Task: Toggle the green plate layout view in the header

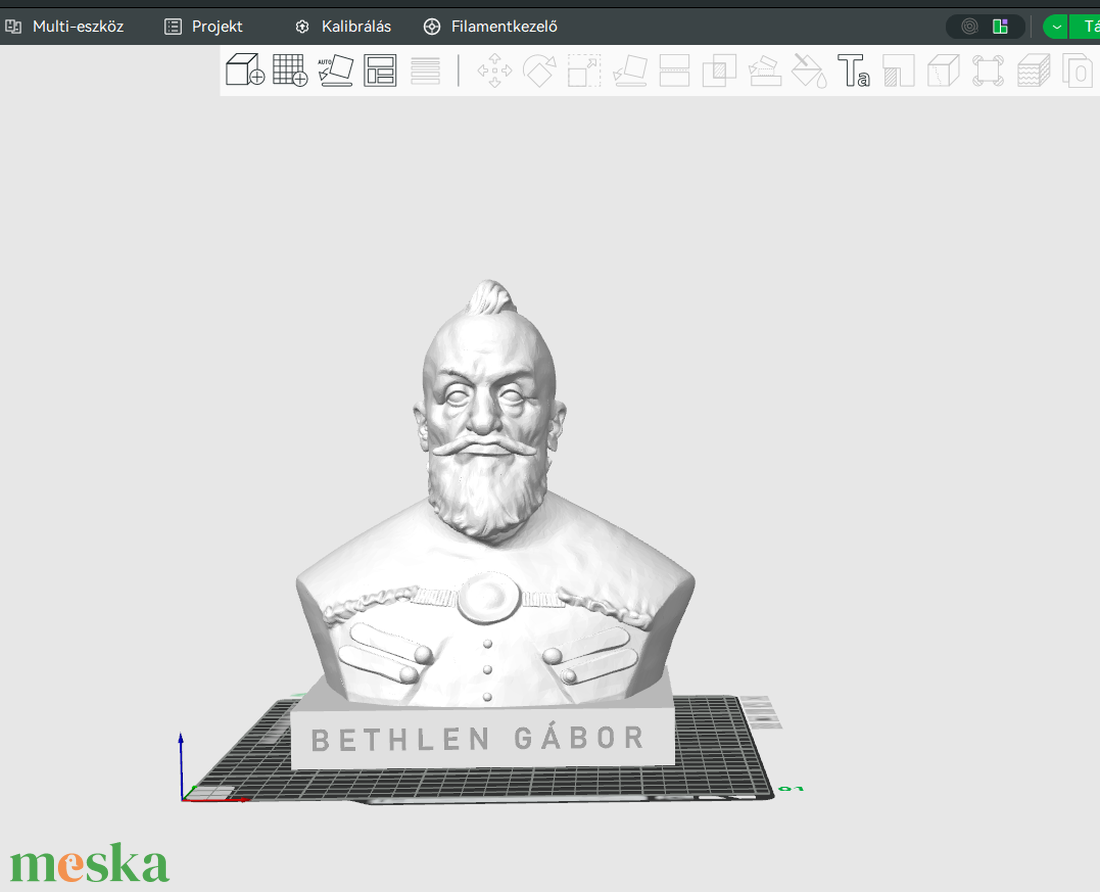Action: pos(1000,27)
